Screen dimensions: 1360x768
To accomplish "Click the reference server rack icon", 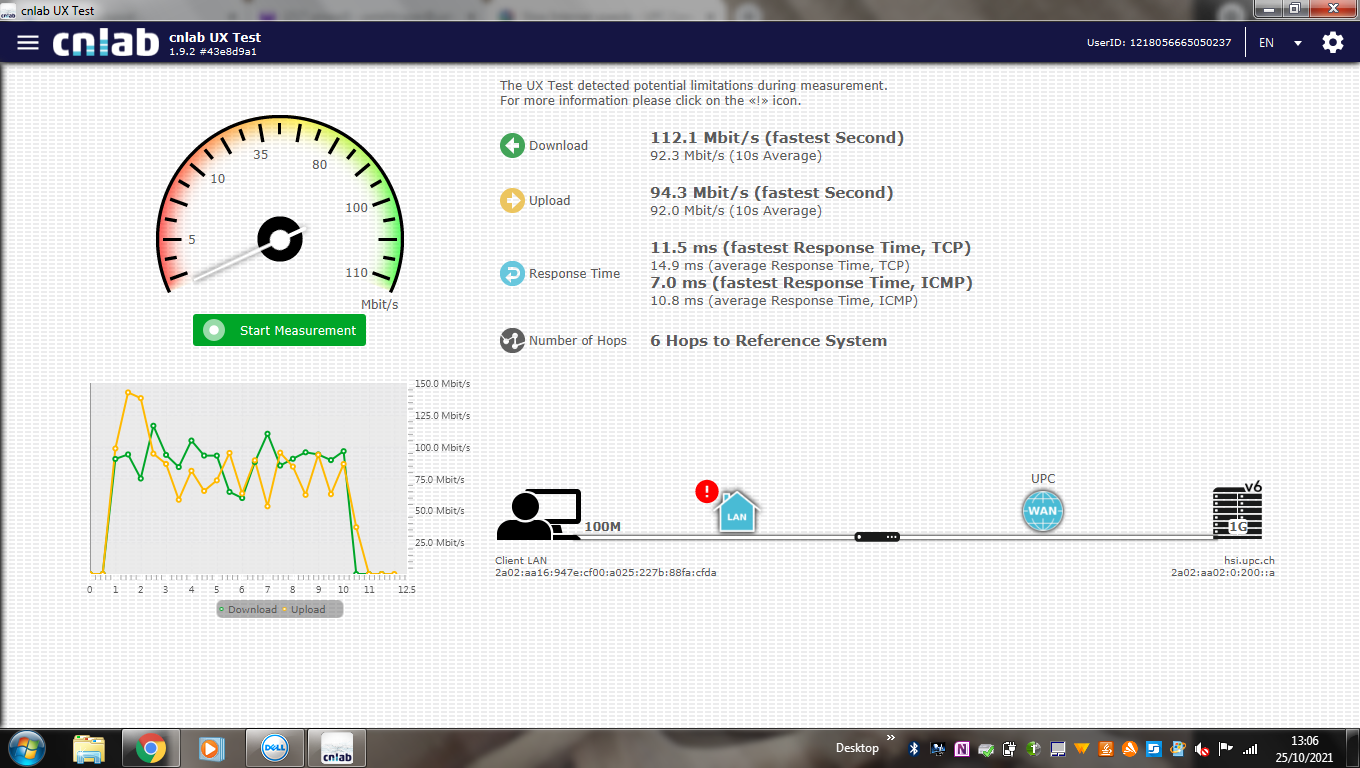I will click(1237, 512).
